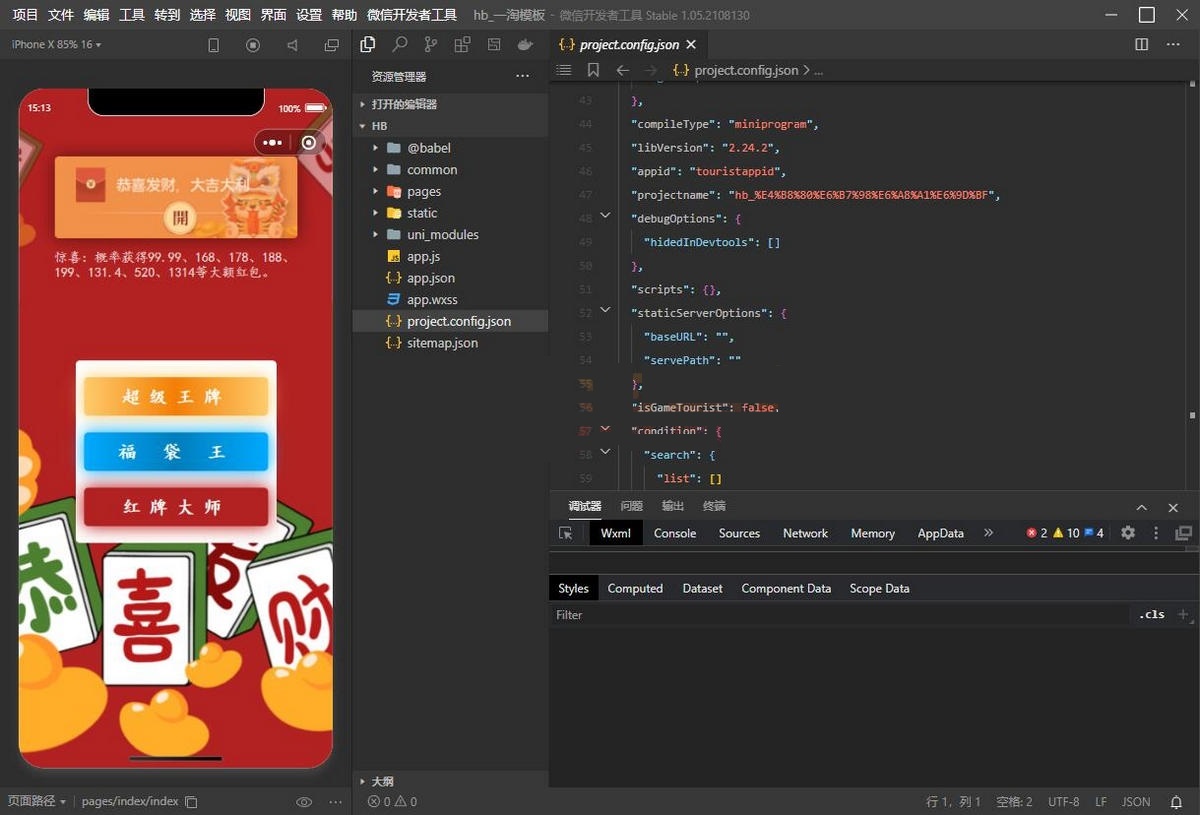This screenshot has width=1200, height=815.
Task: Click the Docker whale icon
Action: coord(525,44)
